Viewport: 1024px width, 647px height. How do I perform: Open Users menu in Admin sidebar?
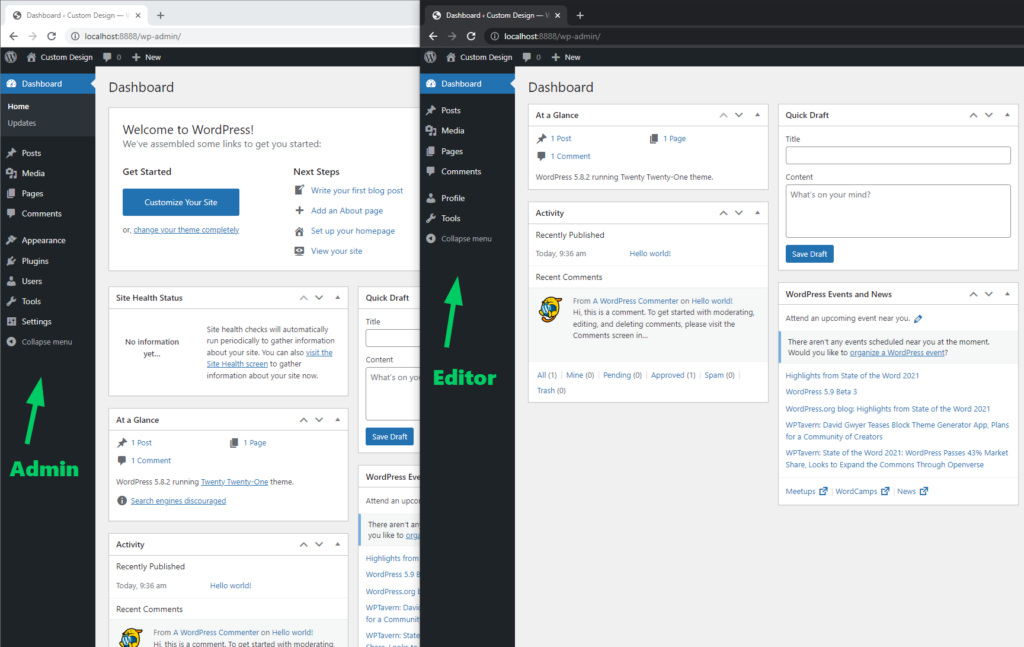[31, 281]
